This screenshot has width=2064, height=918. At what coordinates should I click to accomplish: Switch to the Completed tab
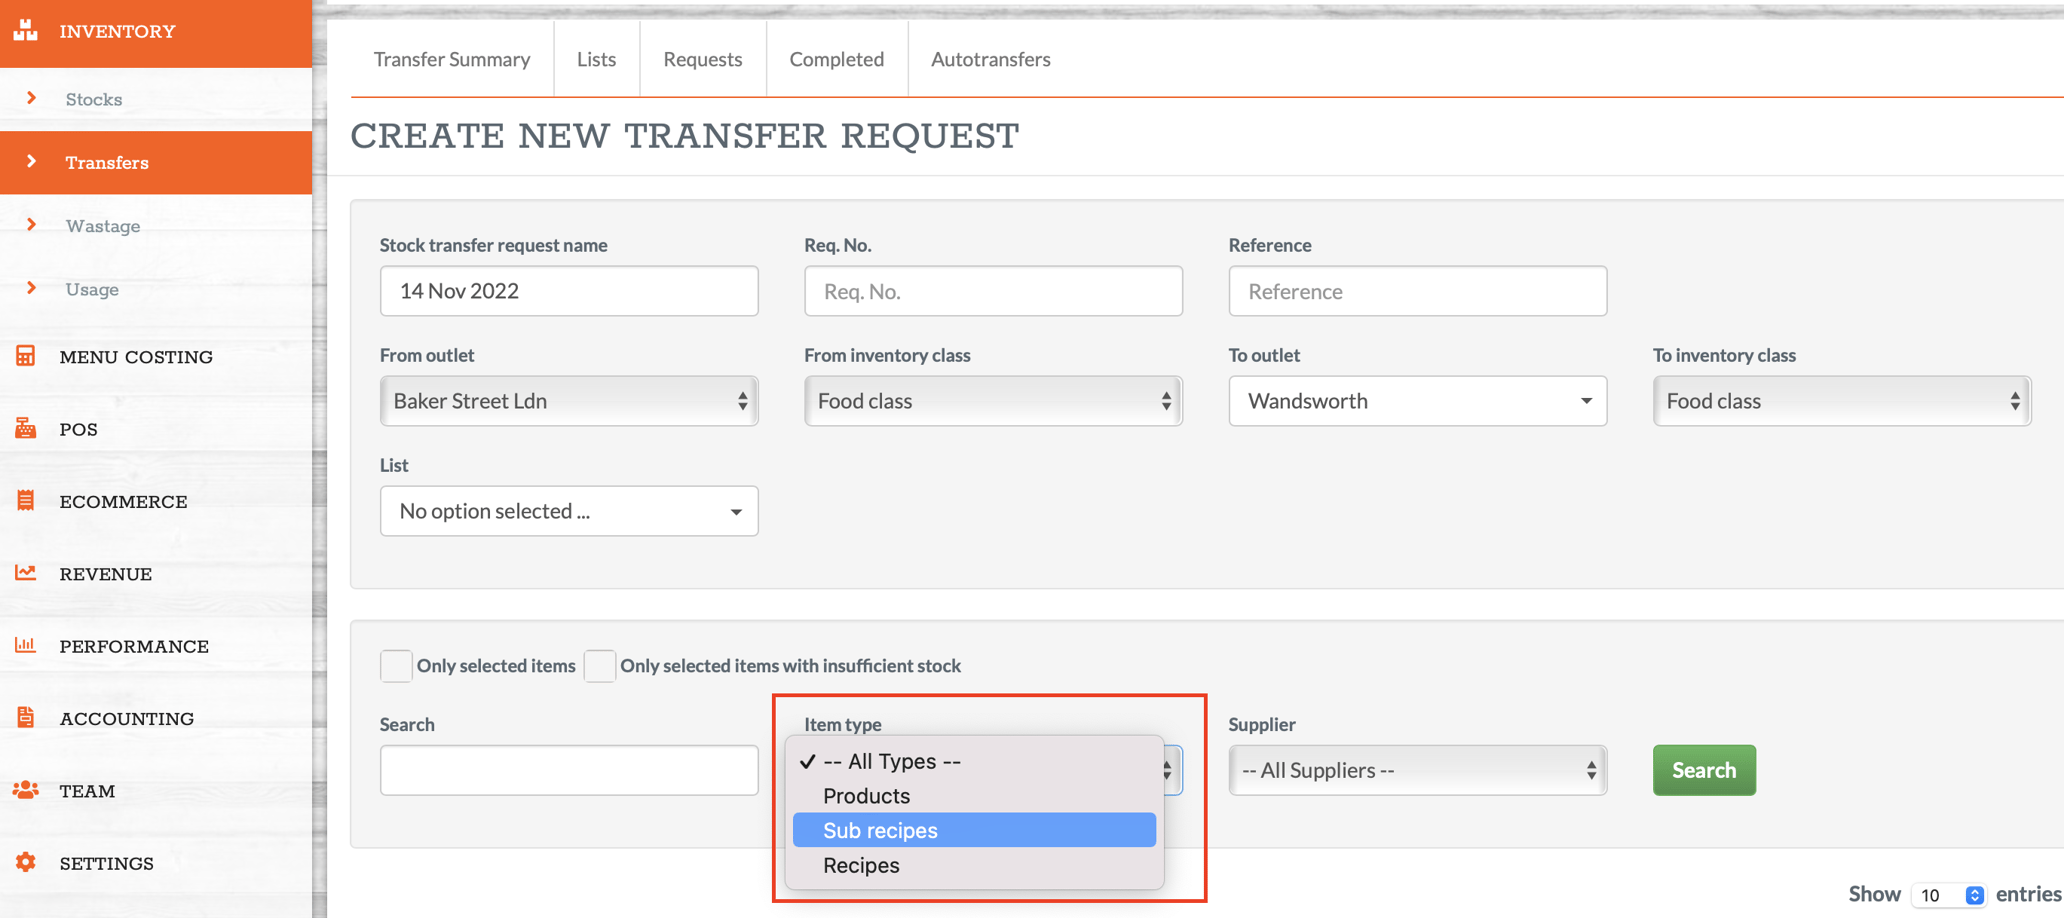(x=836, y=59)
